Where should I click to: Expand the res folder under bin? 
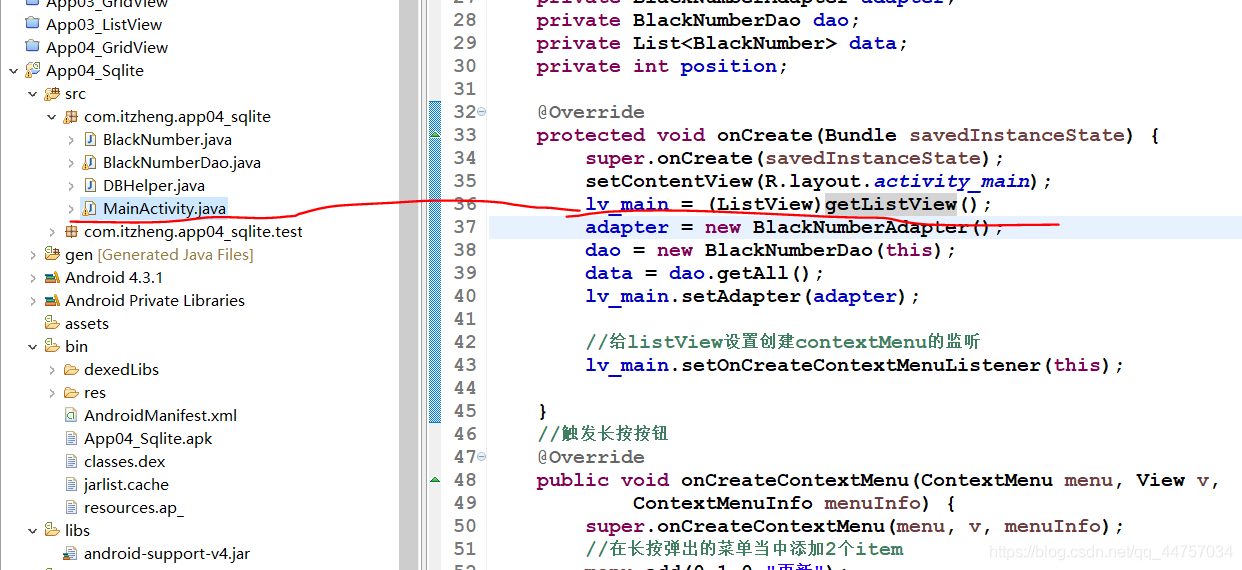click(51, 392)
